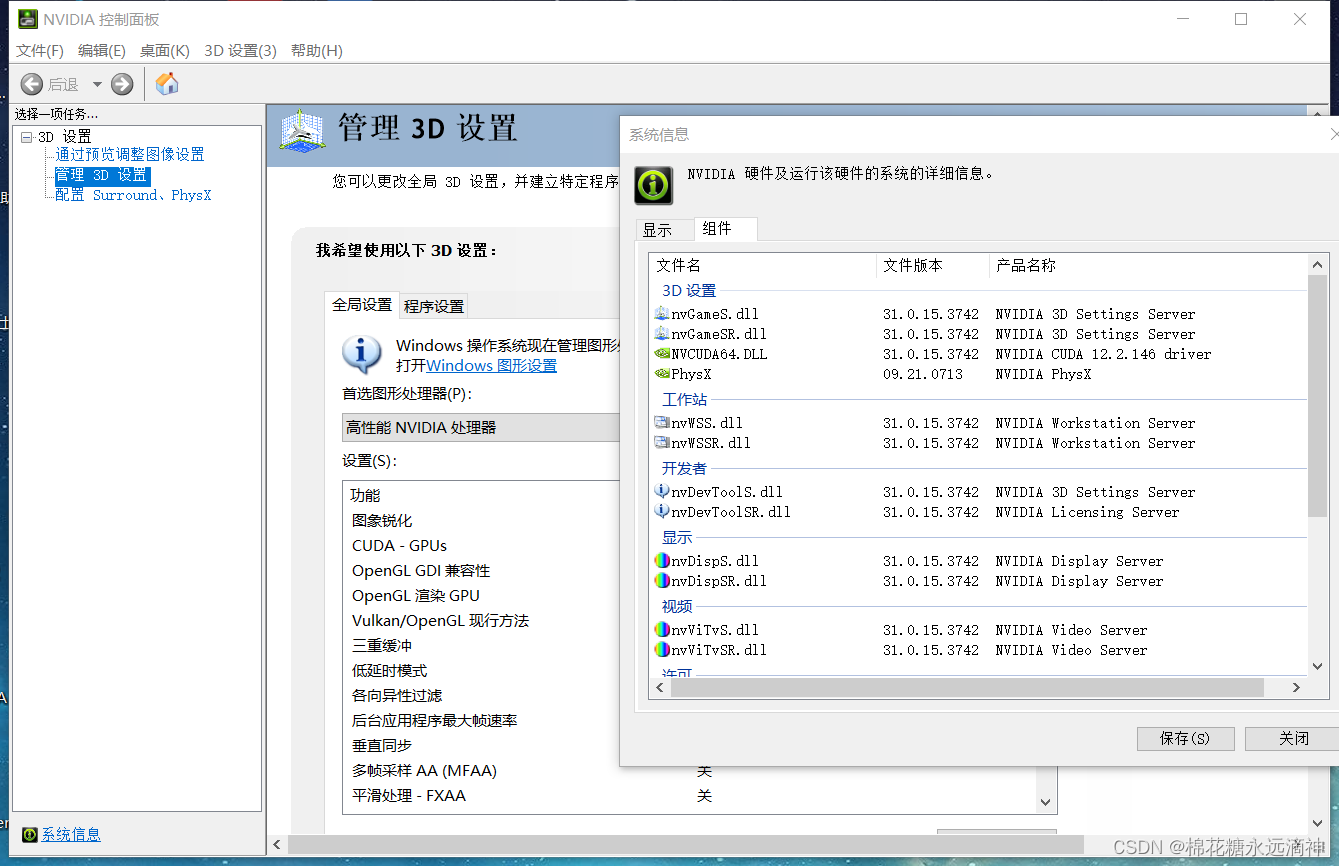The width and height of the screenshot is (1339, 866).
Task: Select 配置 Surround、PhysX in task tree
Action: pyautogui.click(x=133, y=195)
